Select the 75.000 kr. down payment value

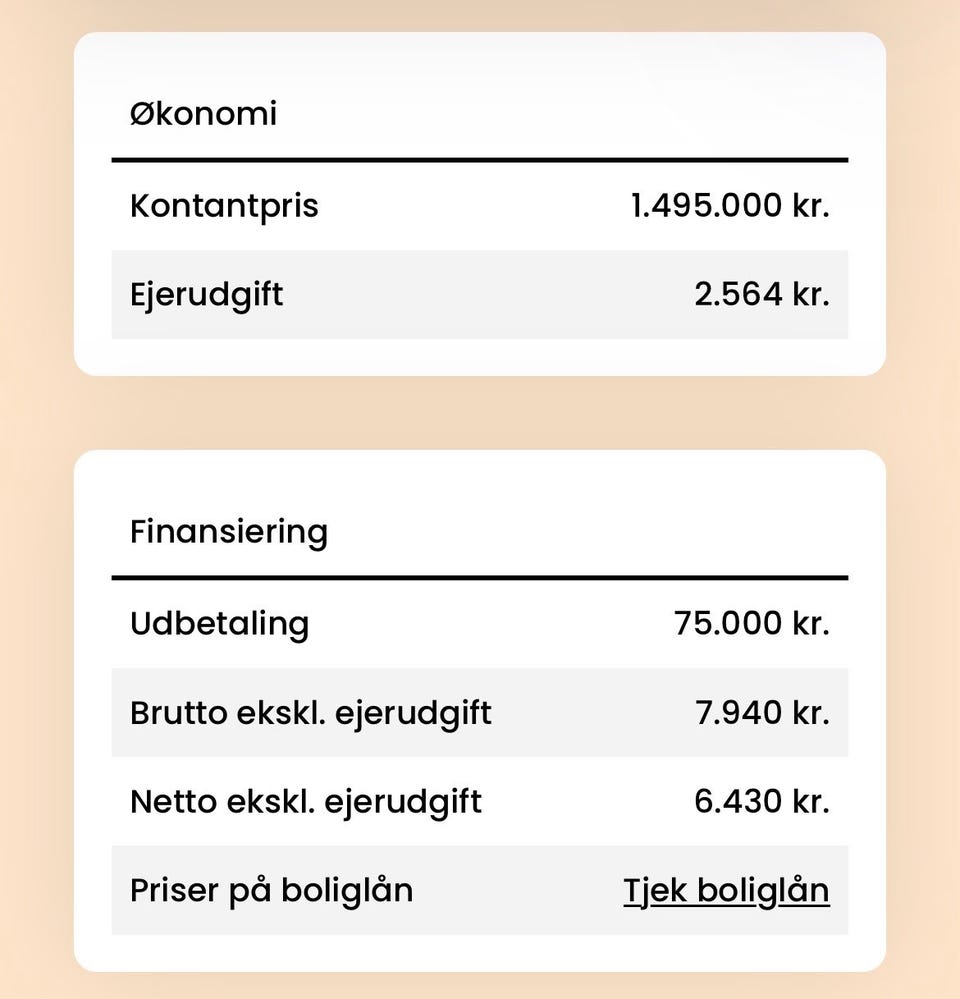point(752,624)
